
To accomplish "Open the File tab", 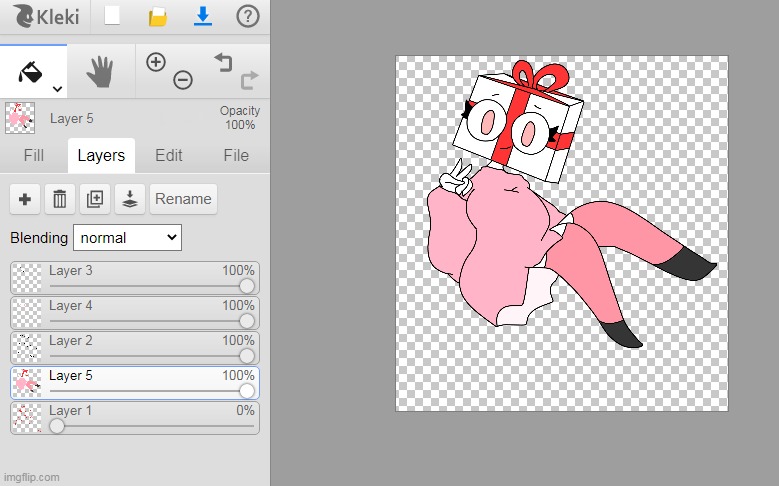I will pyautogui.click(x=236, y=155).
